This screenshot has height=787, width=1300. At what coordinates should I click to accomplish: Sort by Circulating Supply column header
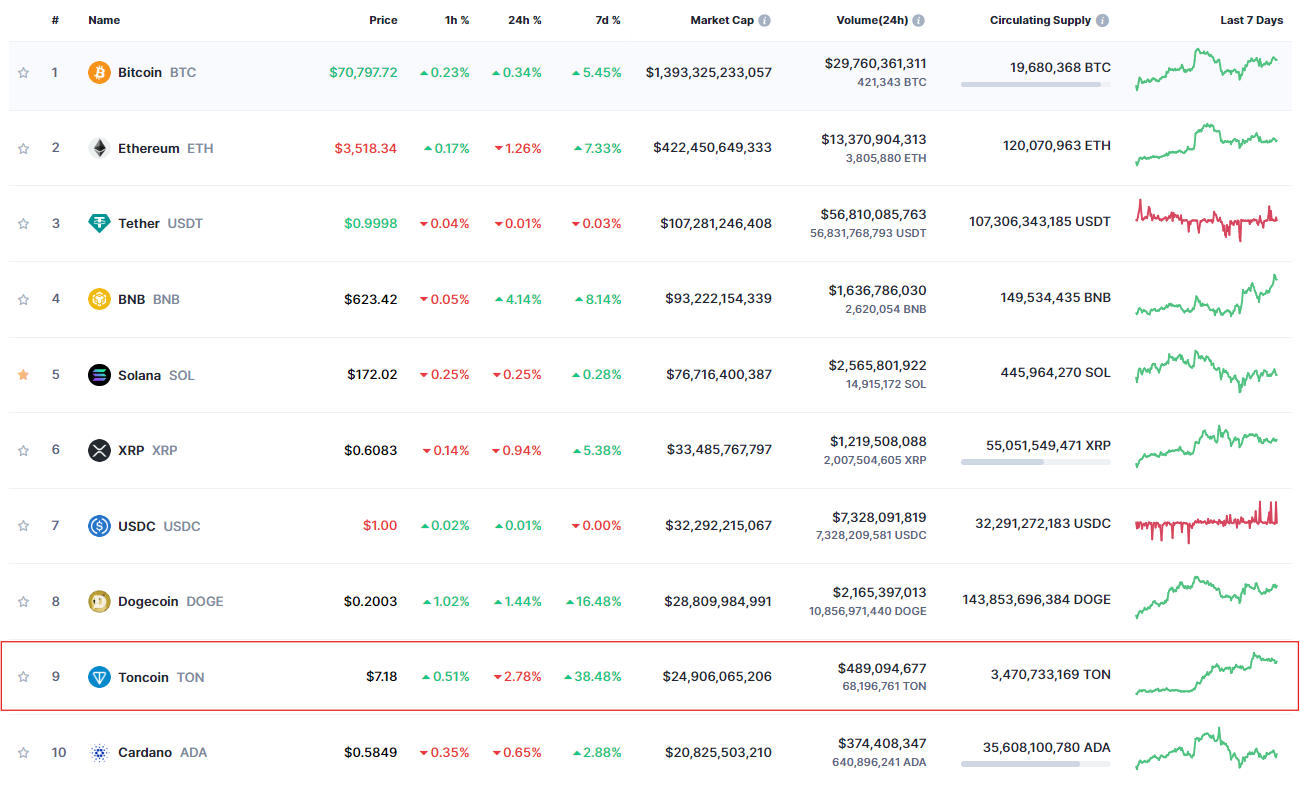point(1040,20)
